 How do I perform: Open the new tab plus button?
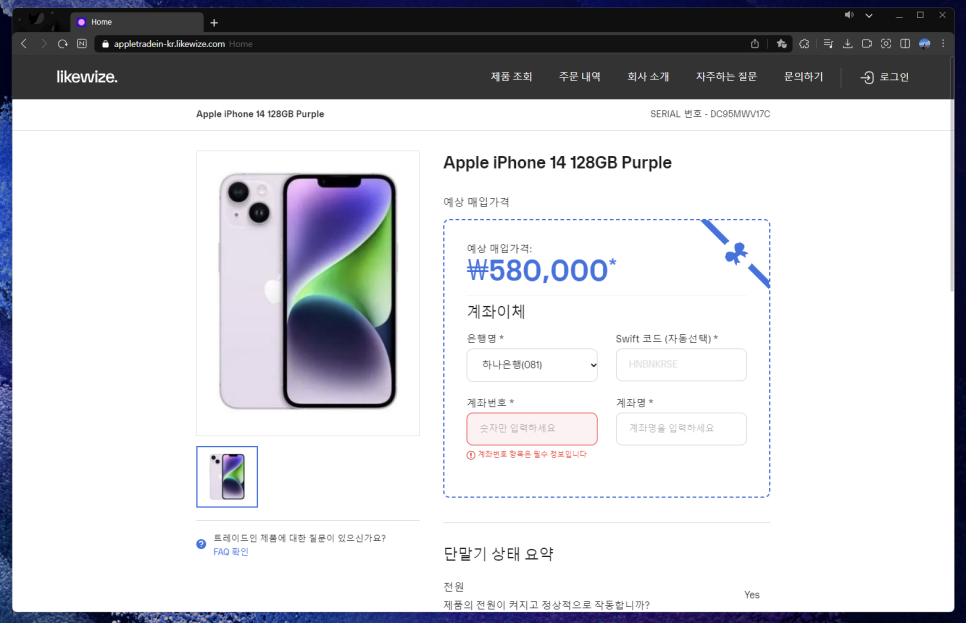[x=214, y=23]
